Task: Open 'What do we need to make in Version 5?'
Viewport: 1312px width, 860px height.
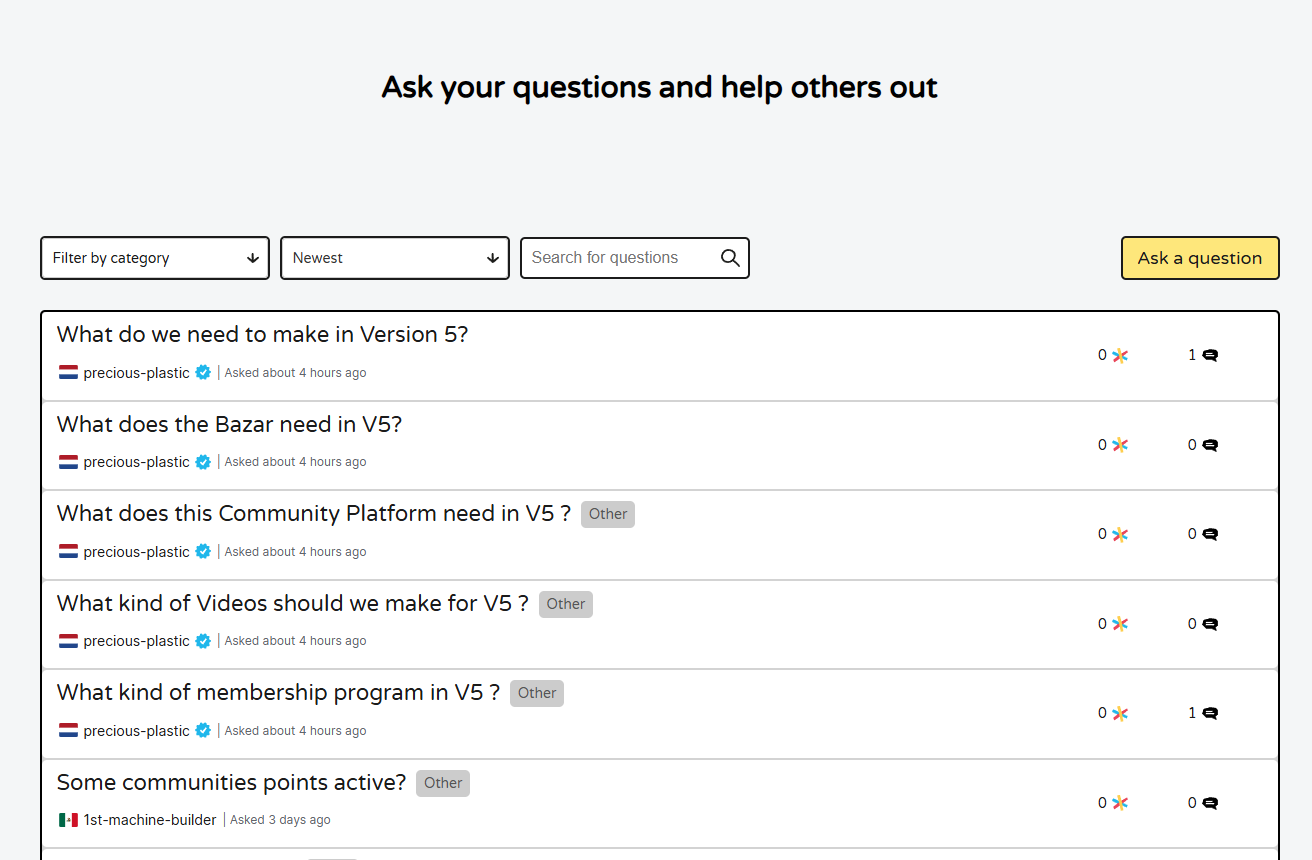Action: tap(262, 335)
